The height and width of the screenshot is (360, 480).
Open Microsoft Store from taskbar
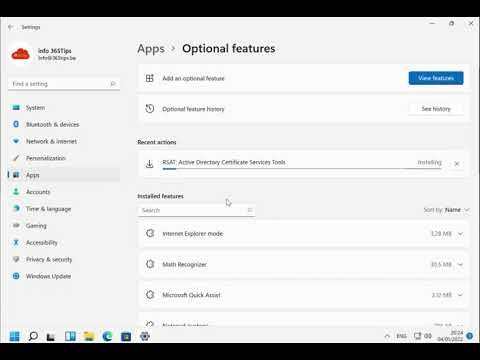[x=126, y=336]
